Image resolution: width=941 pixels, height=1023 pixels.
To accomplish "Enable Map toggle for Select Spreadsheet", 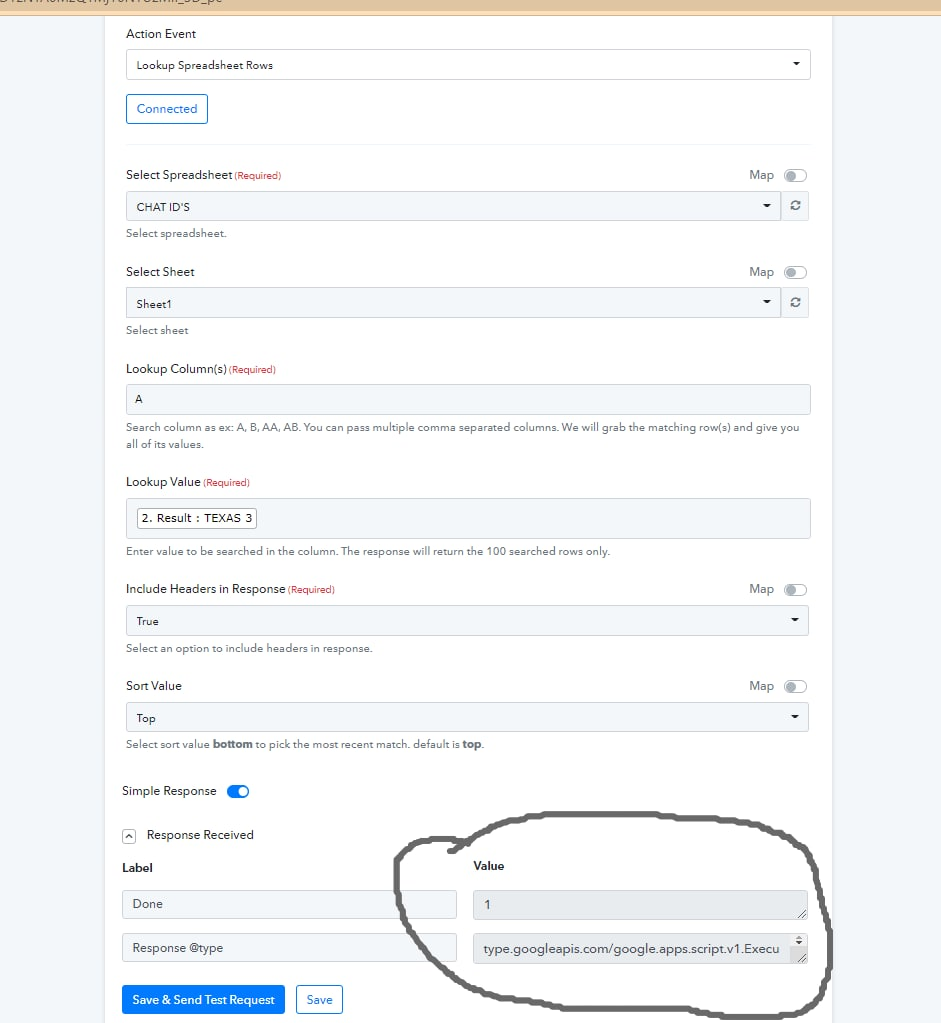I will pos(795,176).
